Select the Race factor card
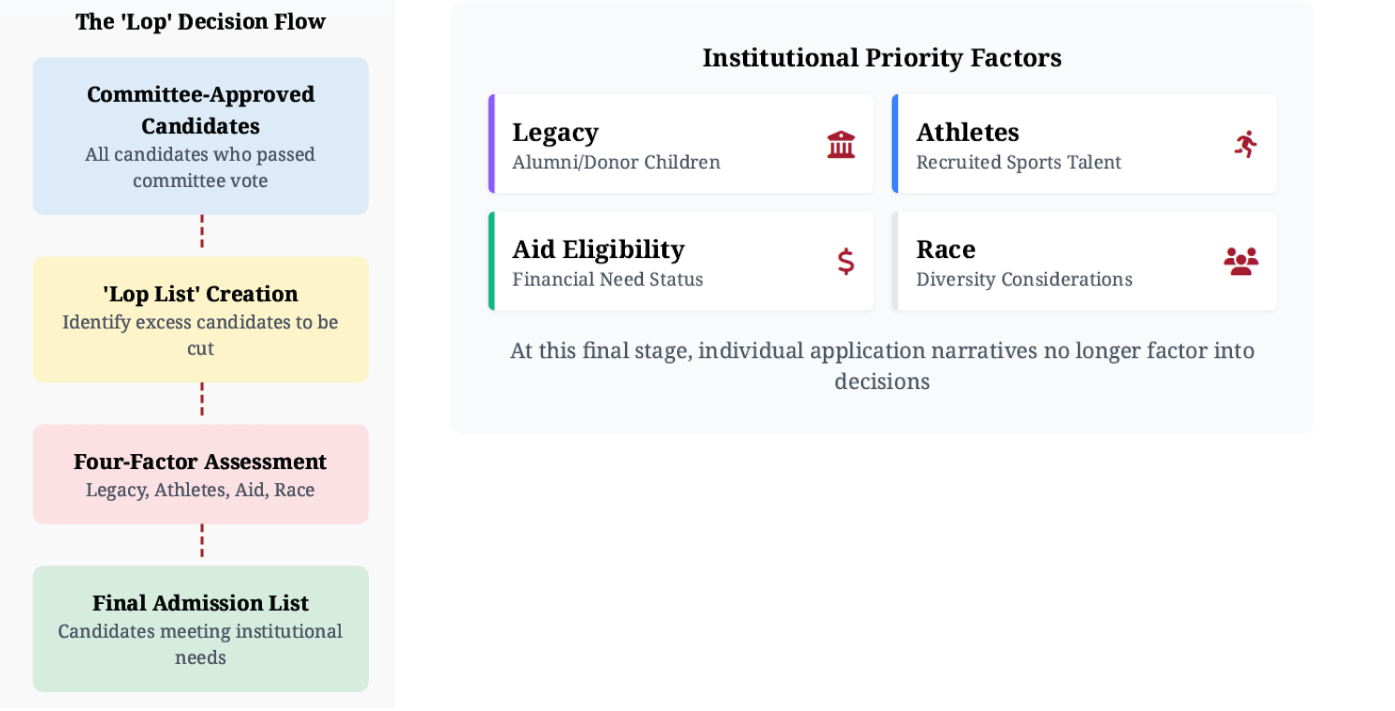This screenshot has height=711, width=1395. (x=1084, y=261)
